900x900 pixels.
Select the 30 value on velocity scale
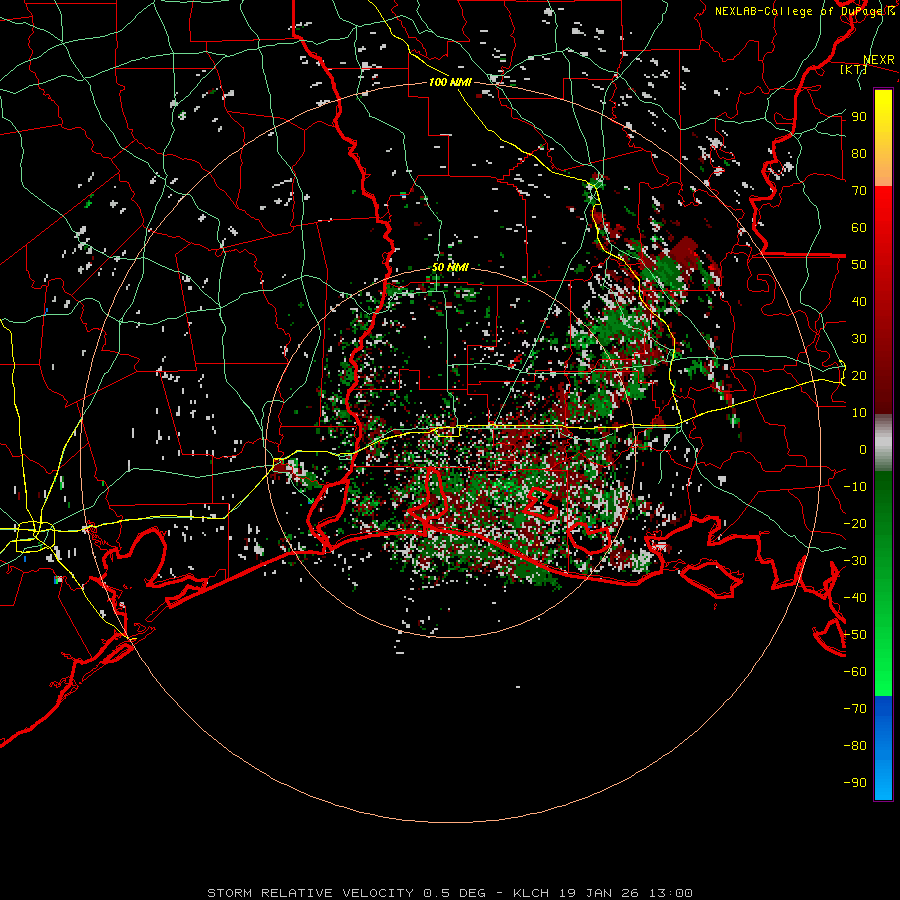[x=859, y=339]
